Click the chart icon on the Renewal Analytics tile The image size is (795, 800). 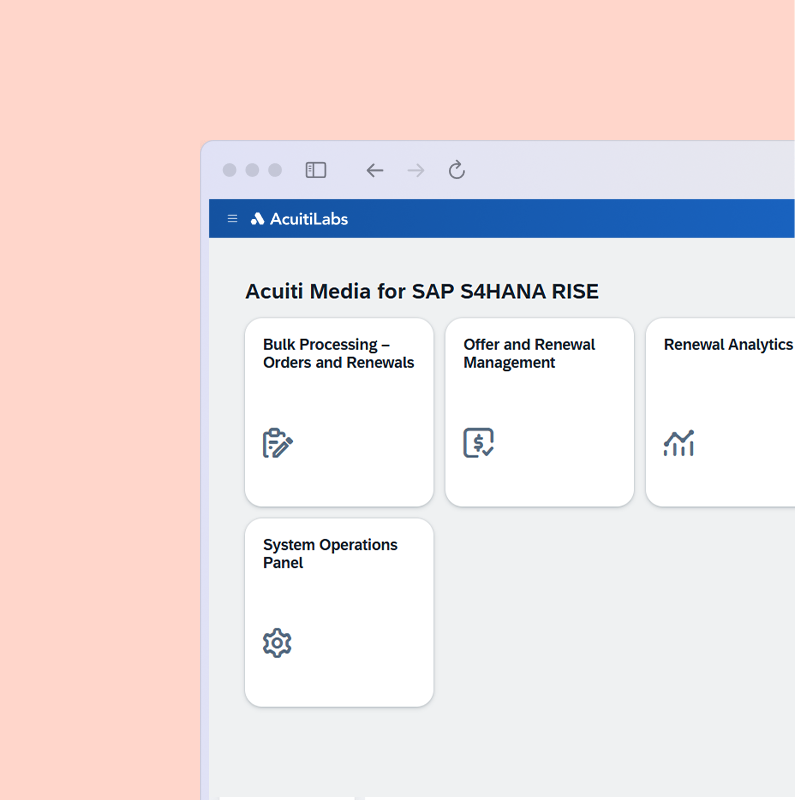pyautogui.click(x=679, y=443)
